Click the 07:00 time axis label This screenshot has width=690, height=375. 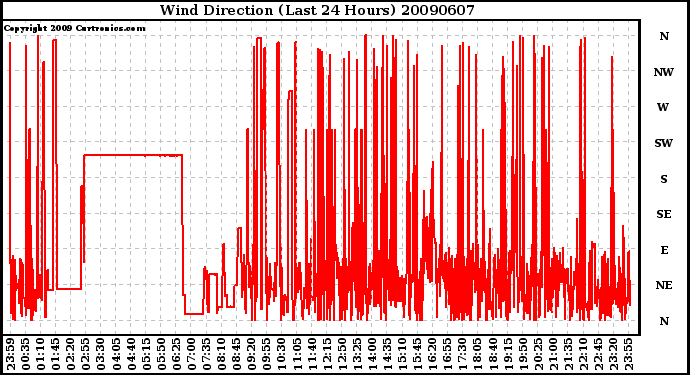coord(191,354)
